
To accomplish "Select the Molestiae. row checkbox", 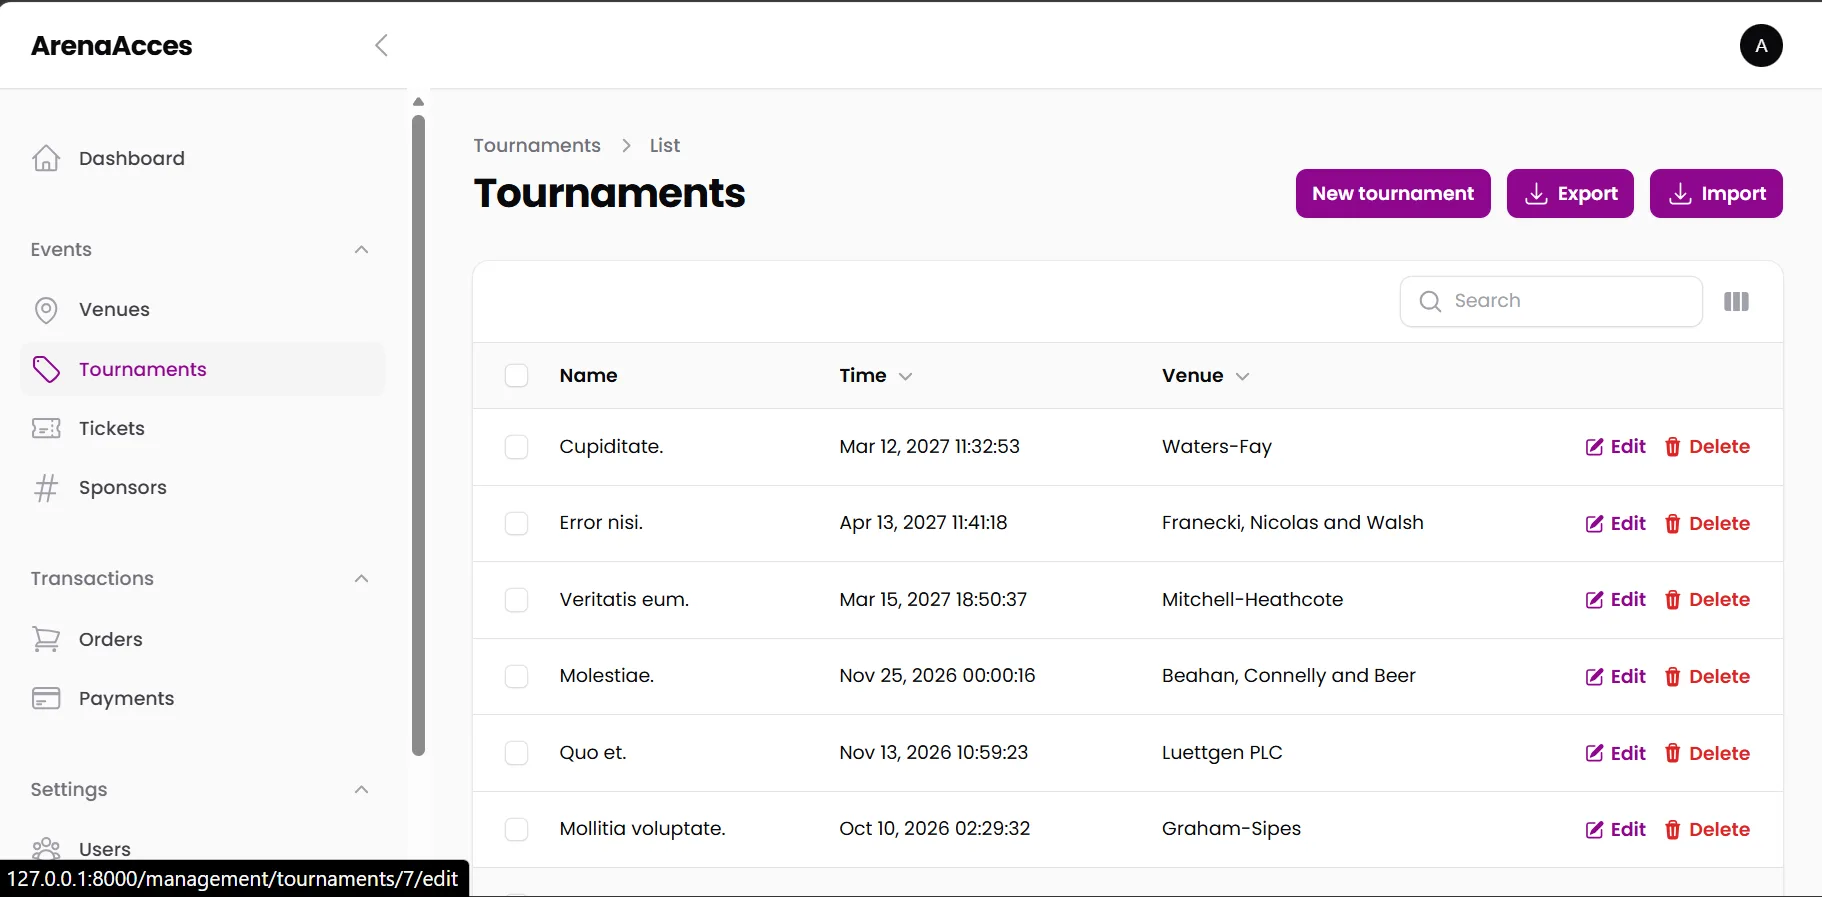I will pos(516,677).
